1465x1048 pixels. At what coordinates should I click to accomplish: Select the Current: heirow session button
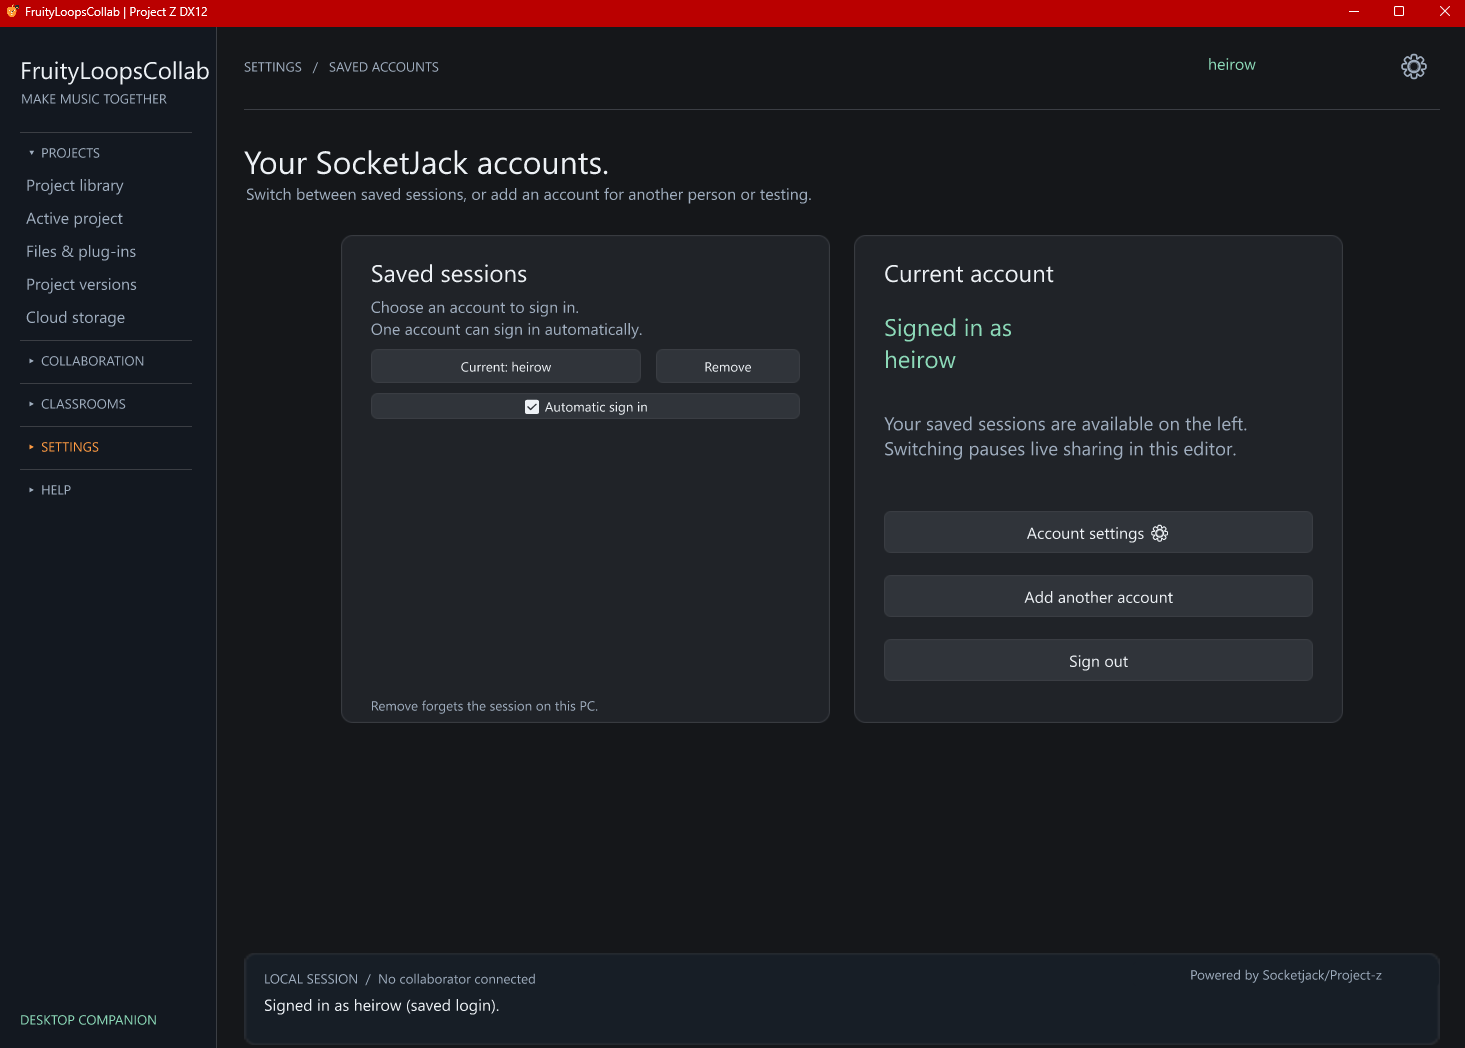click(506, 366)
